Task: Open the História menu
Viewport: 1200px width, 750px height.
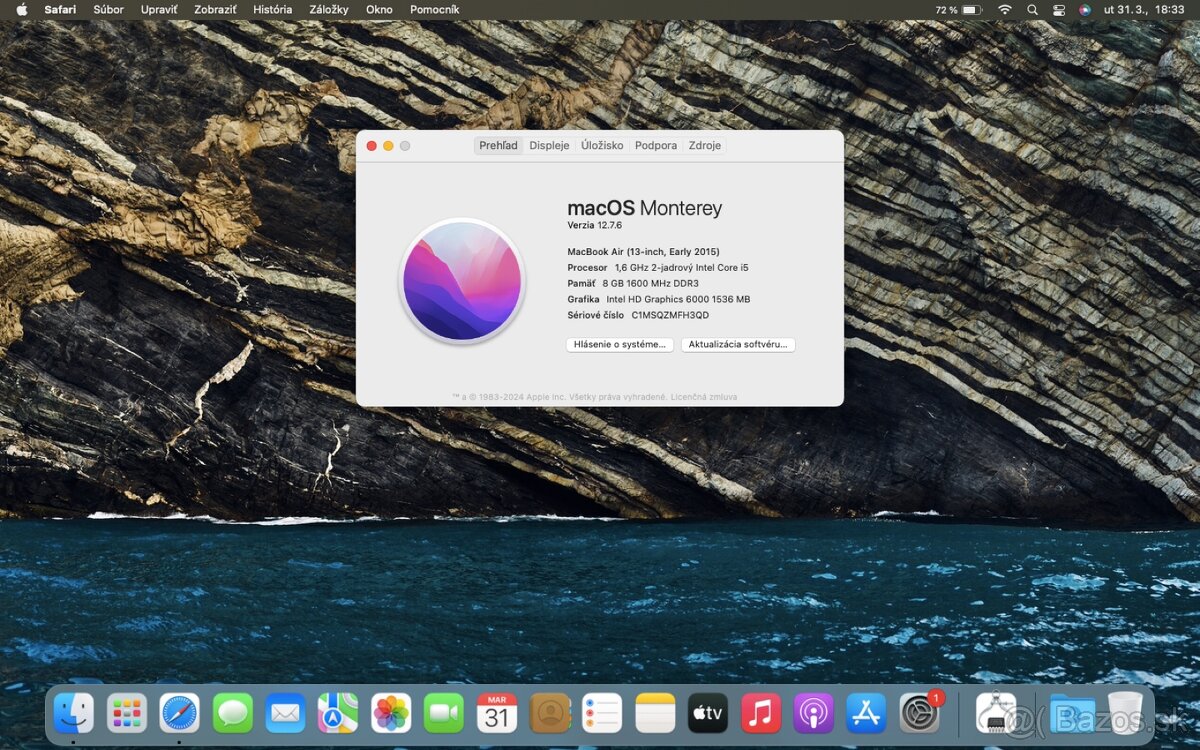Action: tap(272, 10)
